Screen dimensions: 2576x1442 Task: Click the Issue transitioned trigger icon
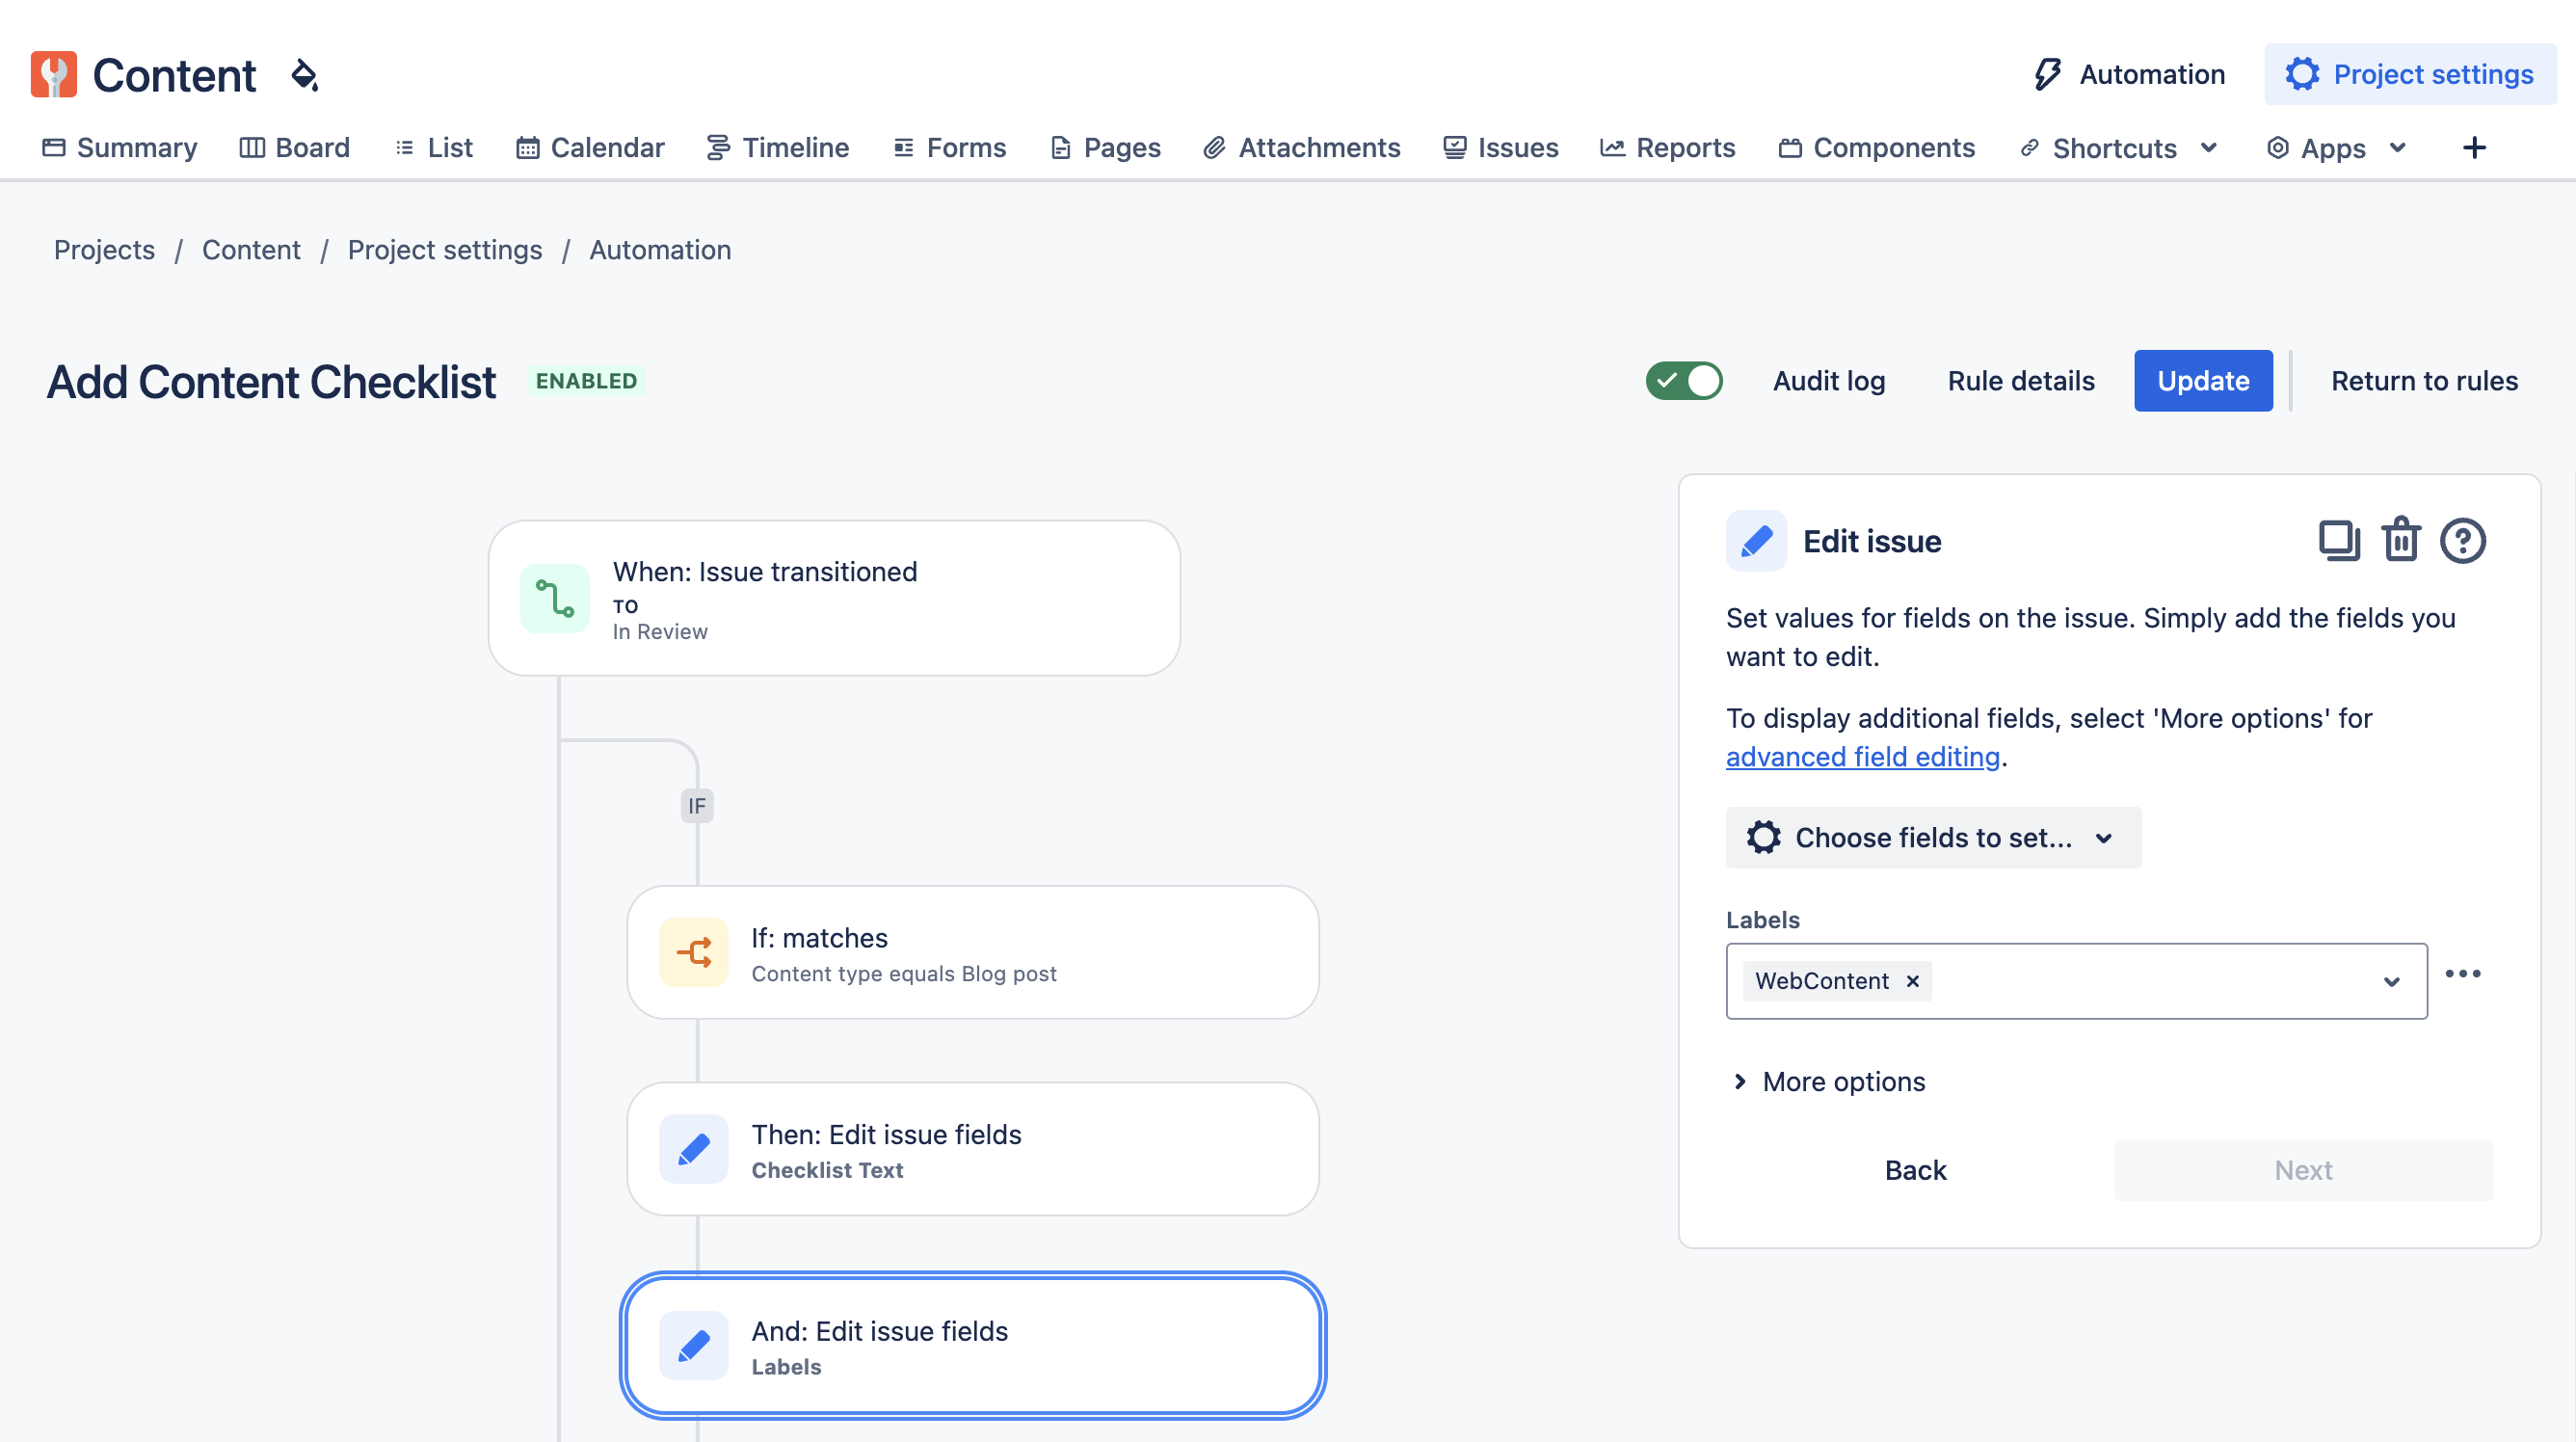click(555, 599)
